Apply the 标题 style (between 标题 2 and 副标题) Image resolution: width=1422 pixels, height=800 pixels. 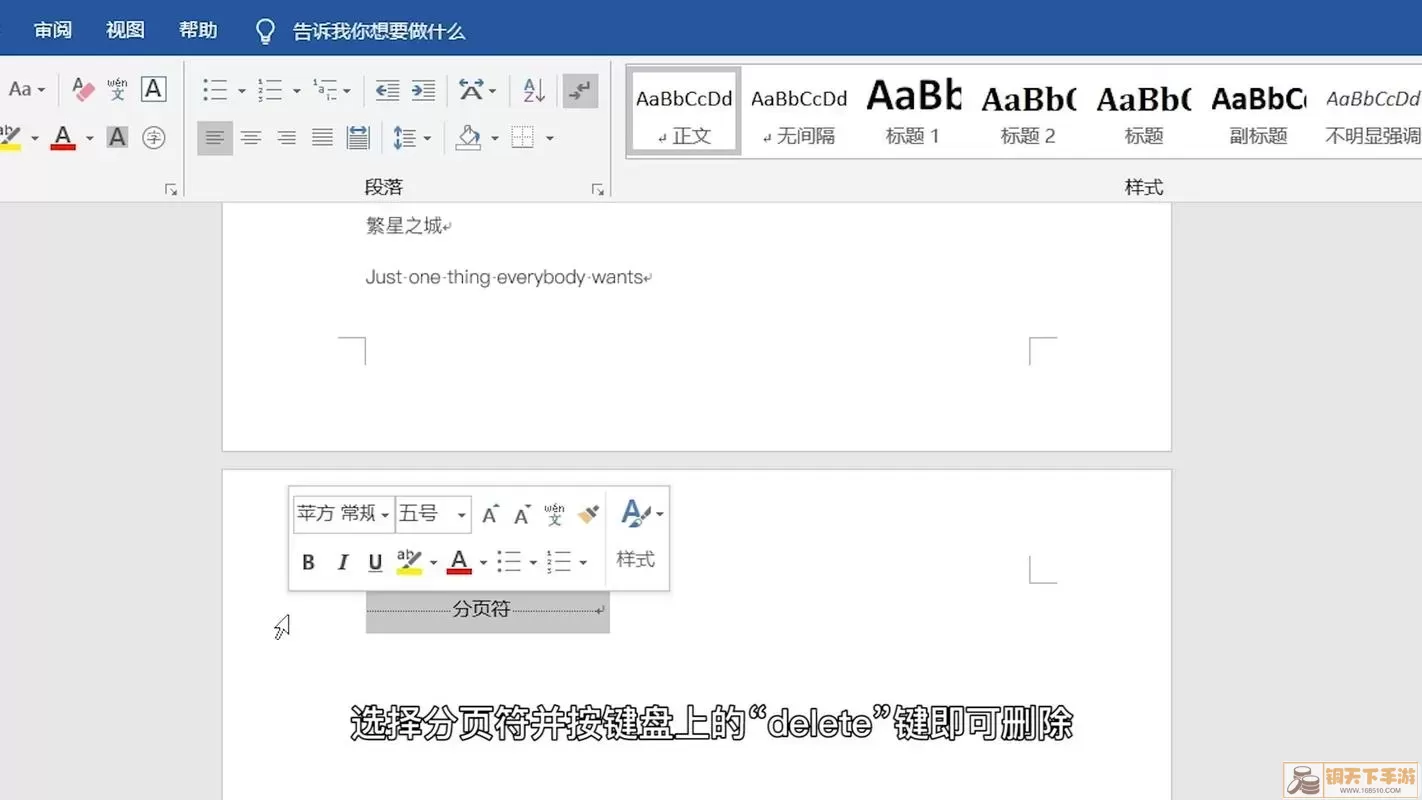(x=1143, y=112)
